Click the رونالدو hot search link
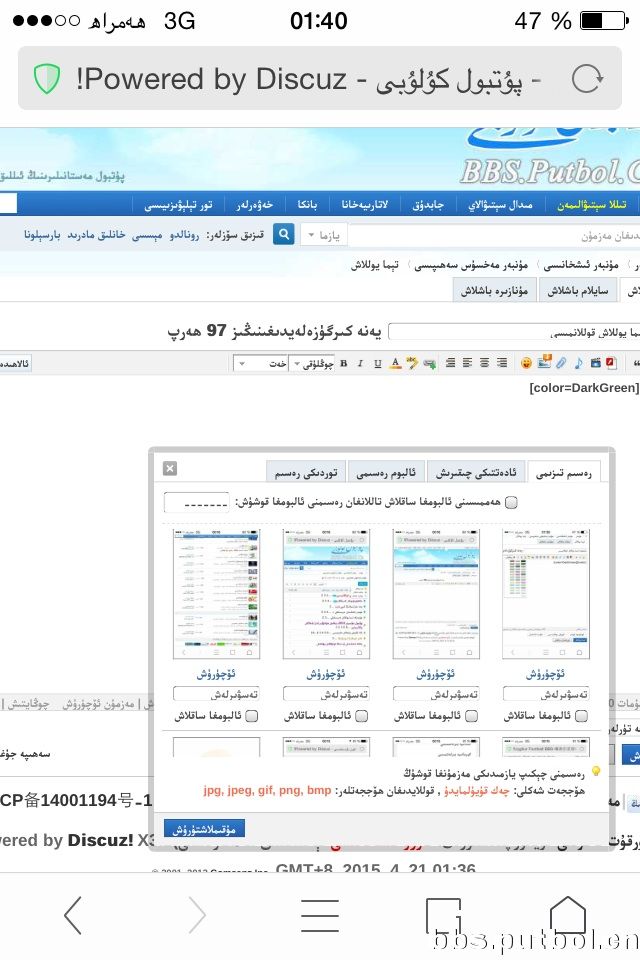Screen dimensions: 640x960 point(184,235)
